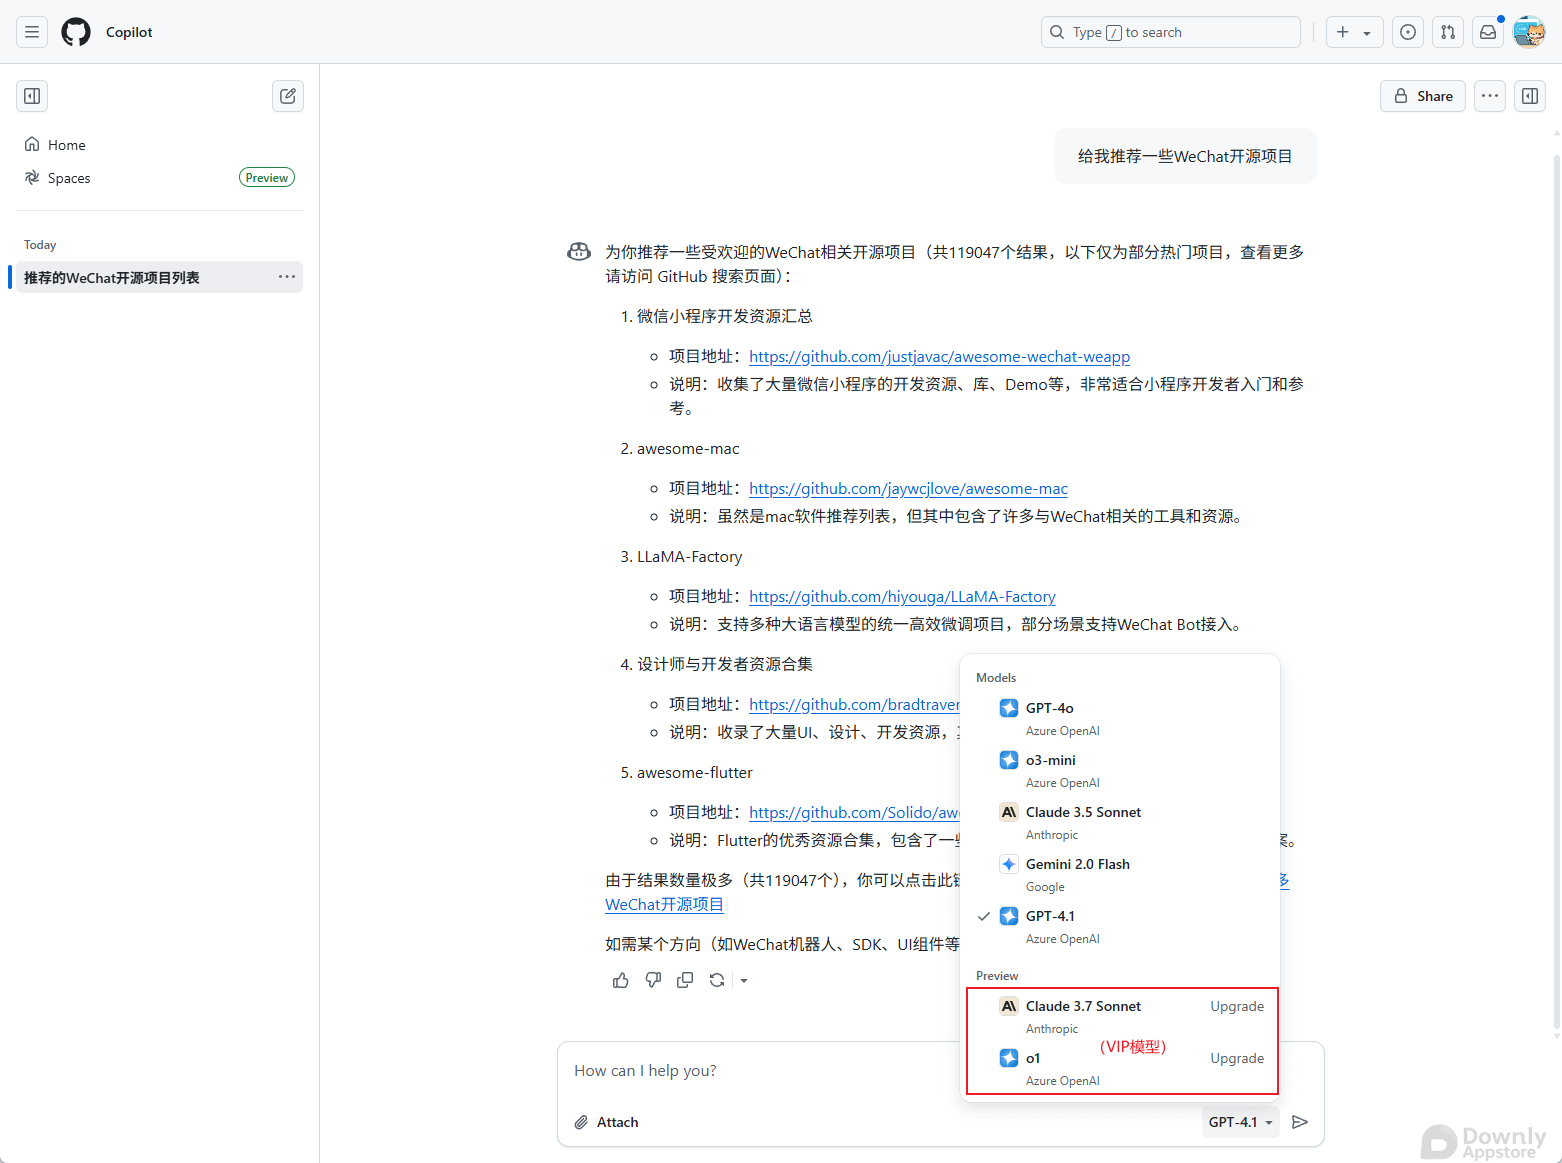Click the search magnifier icon
Screen dimensions: 1562x1163
tap(1057, 32)
